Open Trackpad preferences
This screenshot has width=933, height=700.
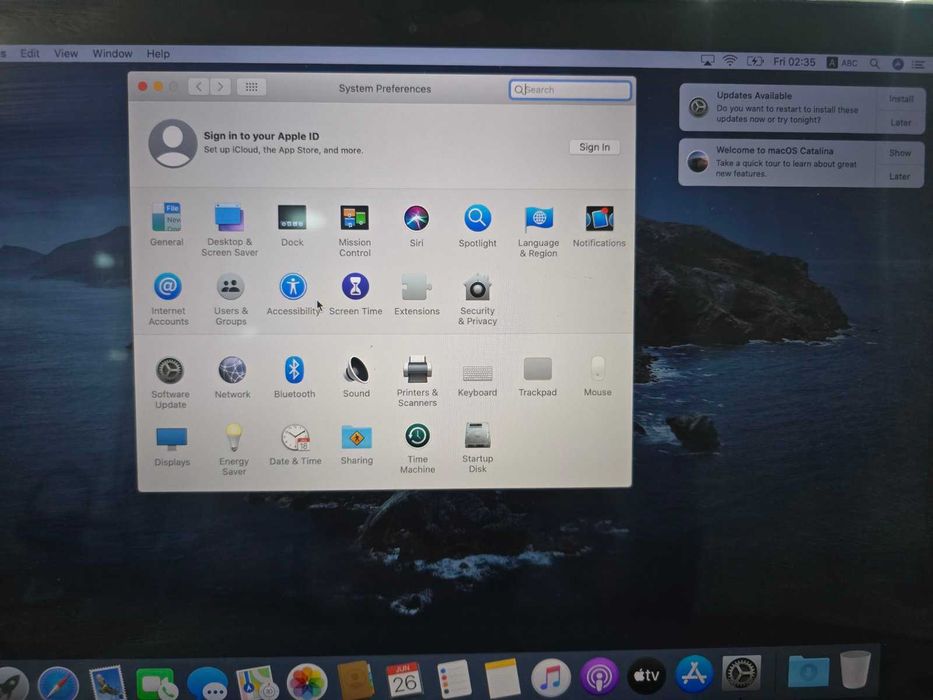(x=537, y=376)
